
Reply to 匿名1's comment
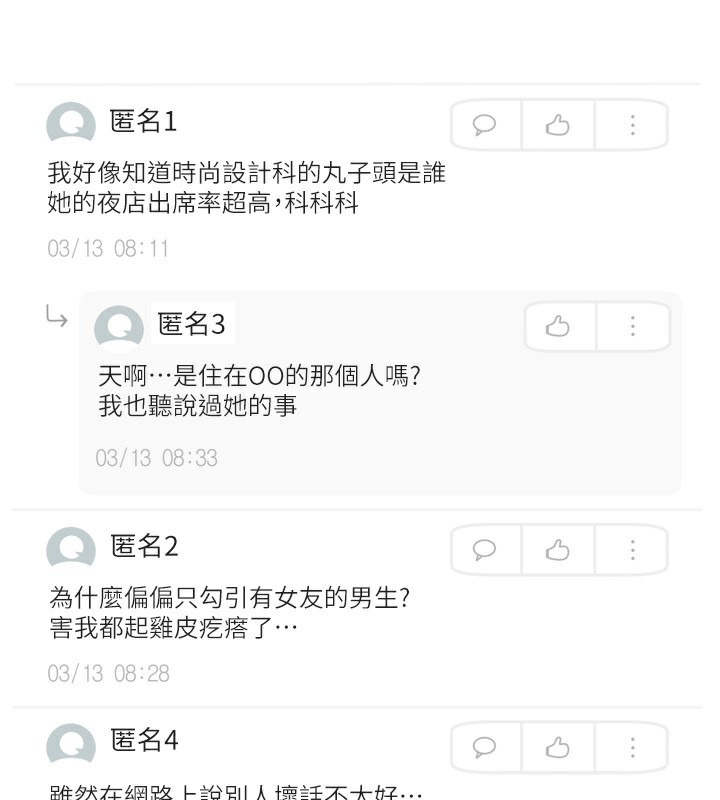tap(485, 125)
